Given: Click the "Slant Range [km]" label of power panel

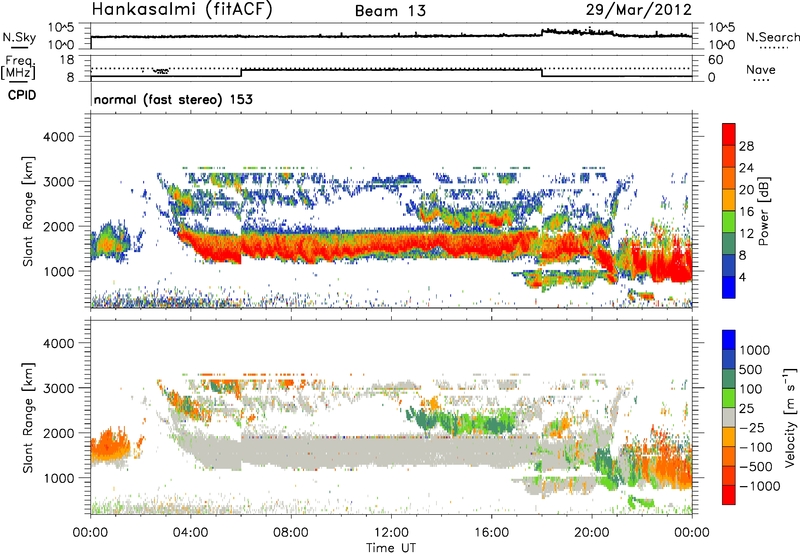Looking at the screenshot, I should tap(28, 211).
